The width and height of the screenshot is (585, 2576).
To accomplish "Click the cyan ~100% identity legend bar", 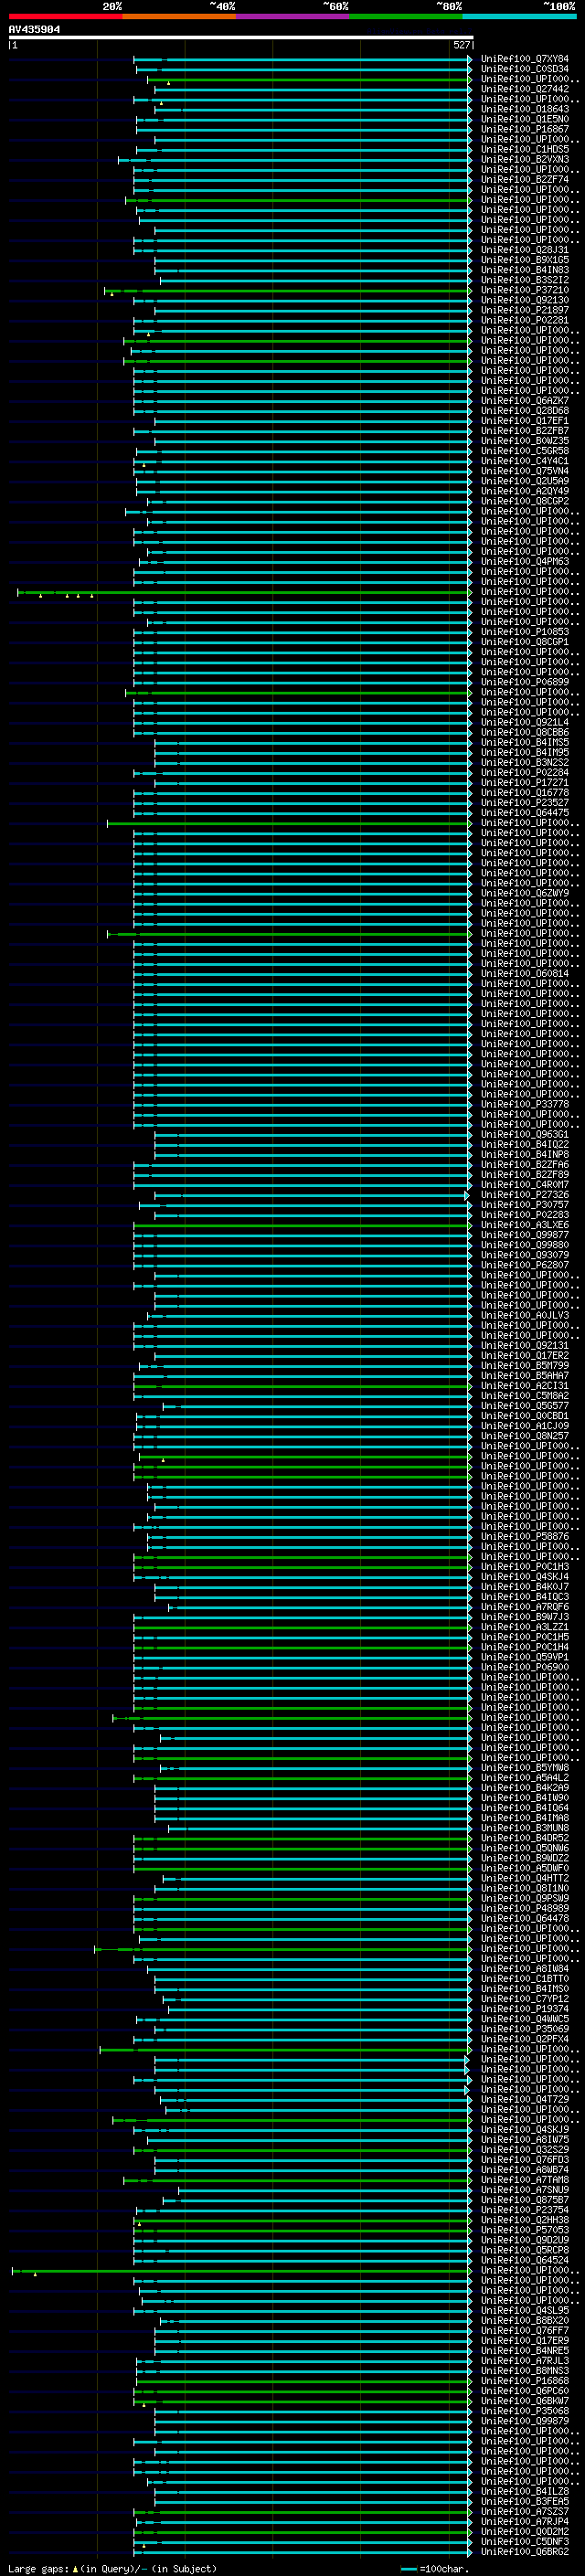I will 519,17.
